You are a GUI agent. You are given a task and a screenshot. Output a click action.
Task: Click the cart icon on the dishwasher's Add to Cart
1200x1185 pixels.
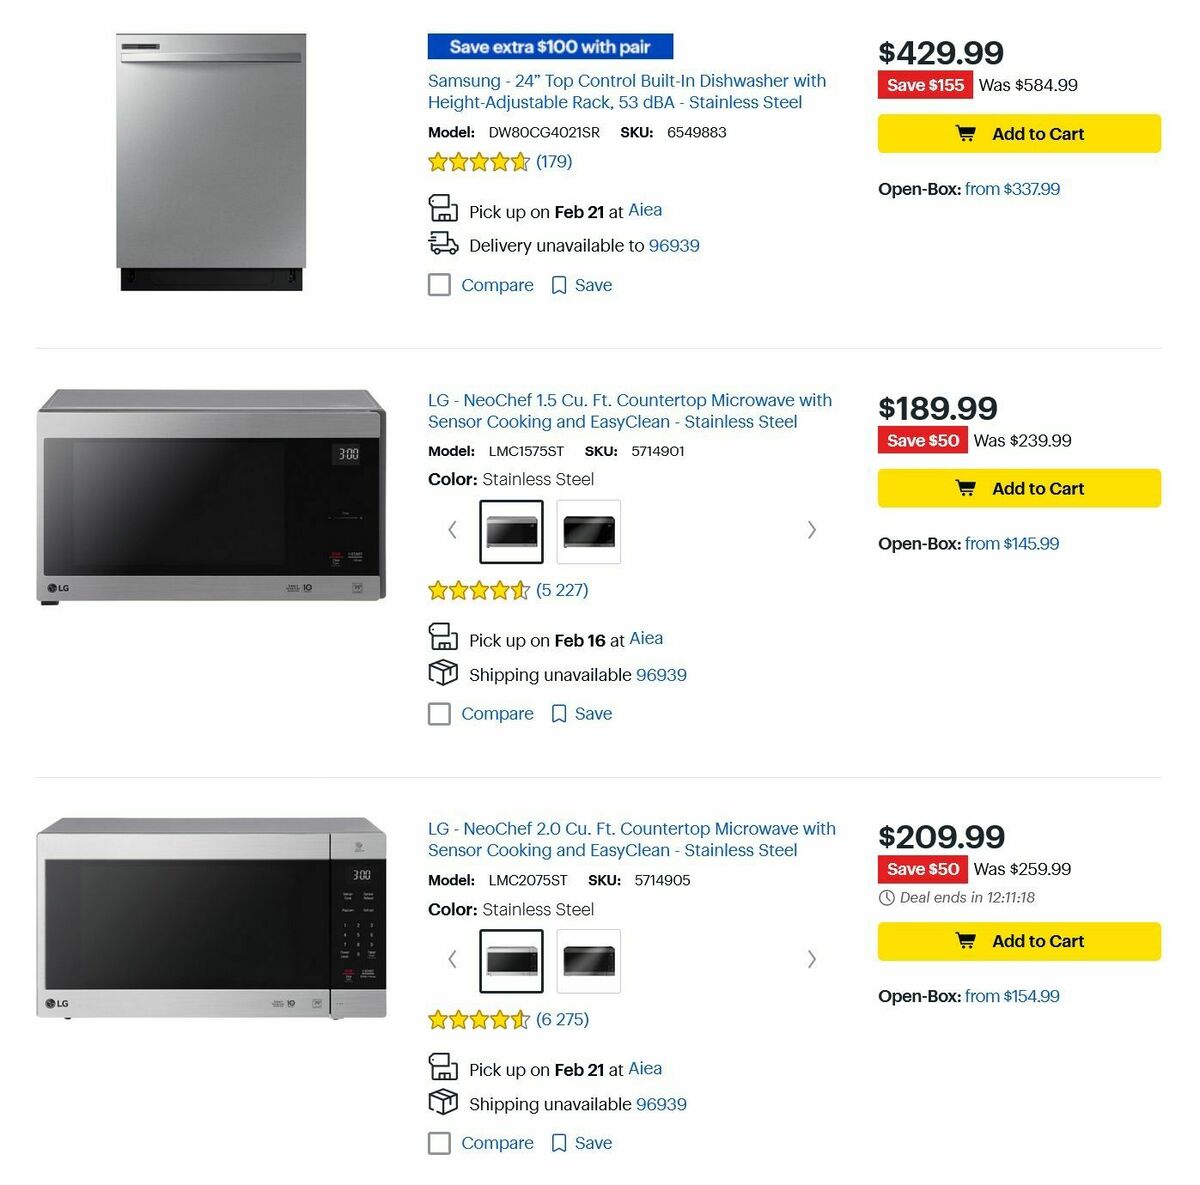[968, 133]
